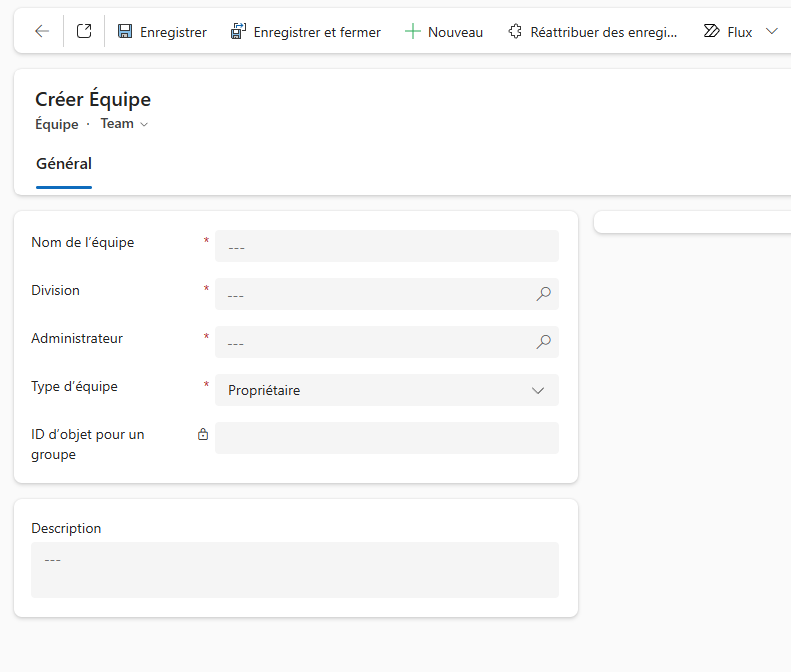Click the magnifier icon in the Administrateur field

pos(543,342)
